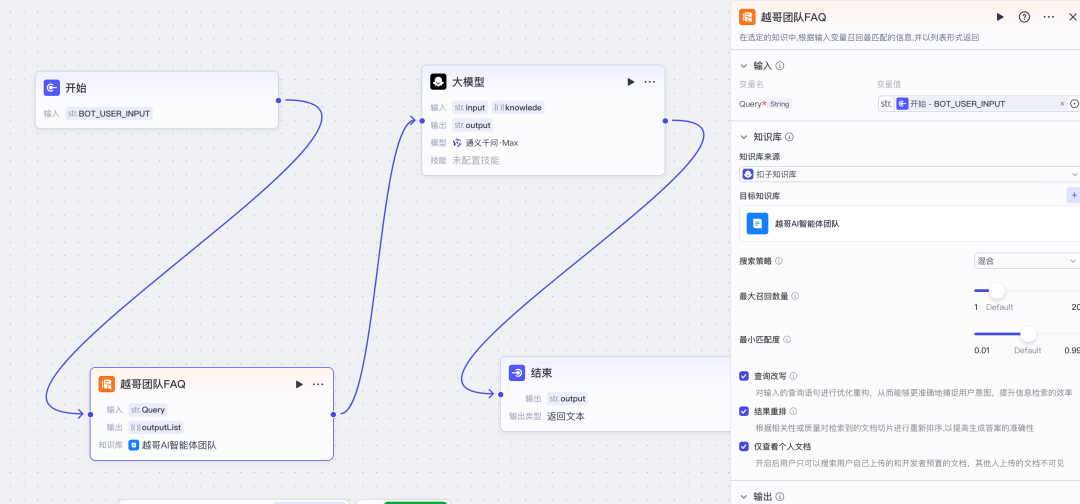Click info icon next to 最小匹配度
The height and width of the screenshot is (504, 1080).
click(787, 339)
